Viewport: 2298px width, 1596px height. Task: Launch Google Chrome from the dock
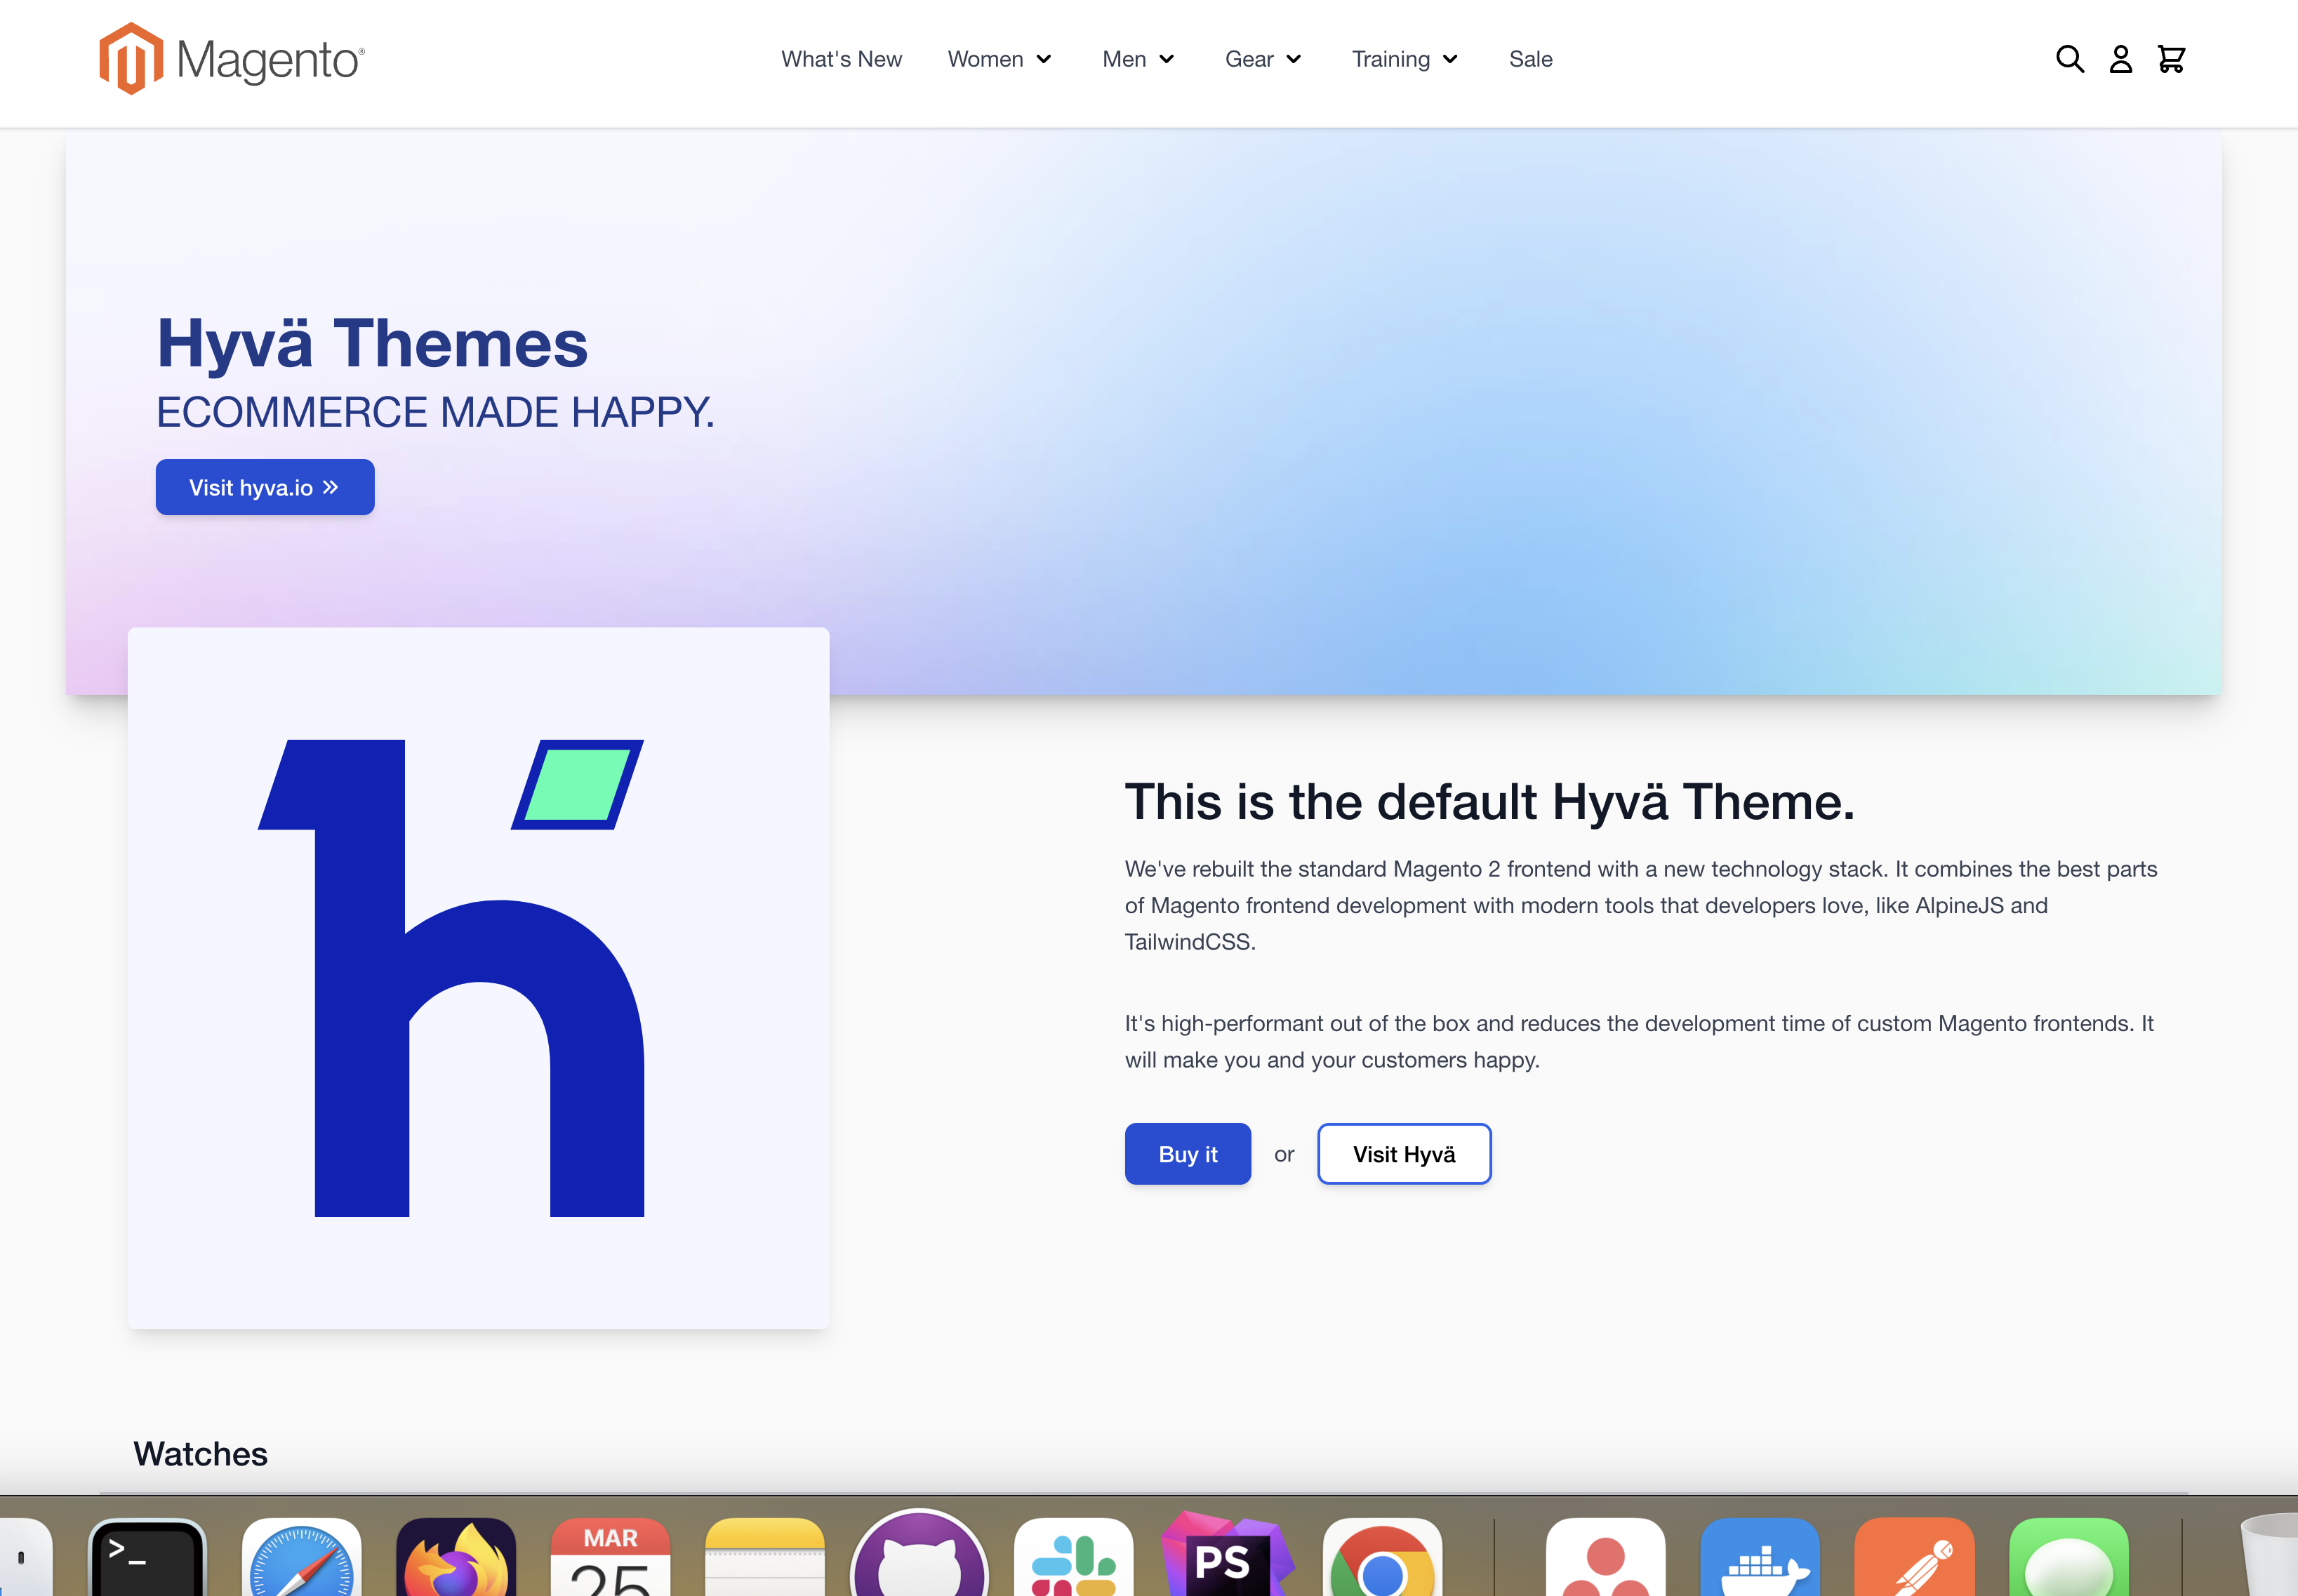[x=1382, y=1557]
